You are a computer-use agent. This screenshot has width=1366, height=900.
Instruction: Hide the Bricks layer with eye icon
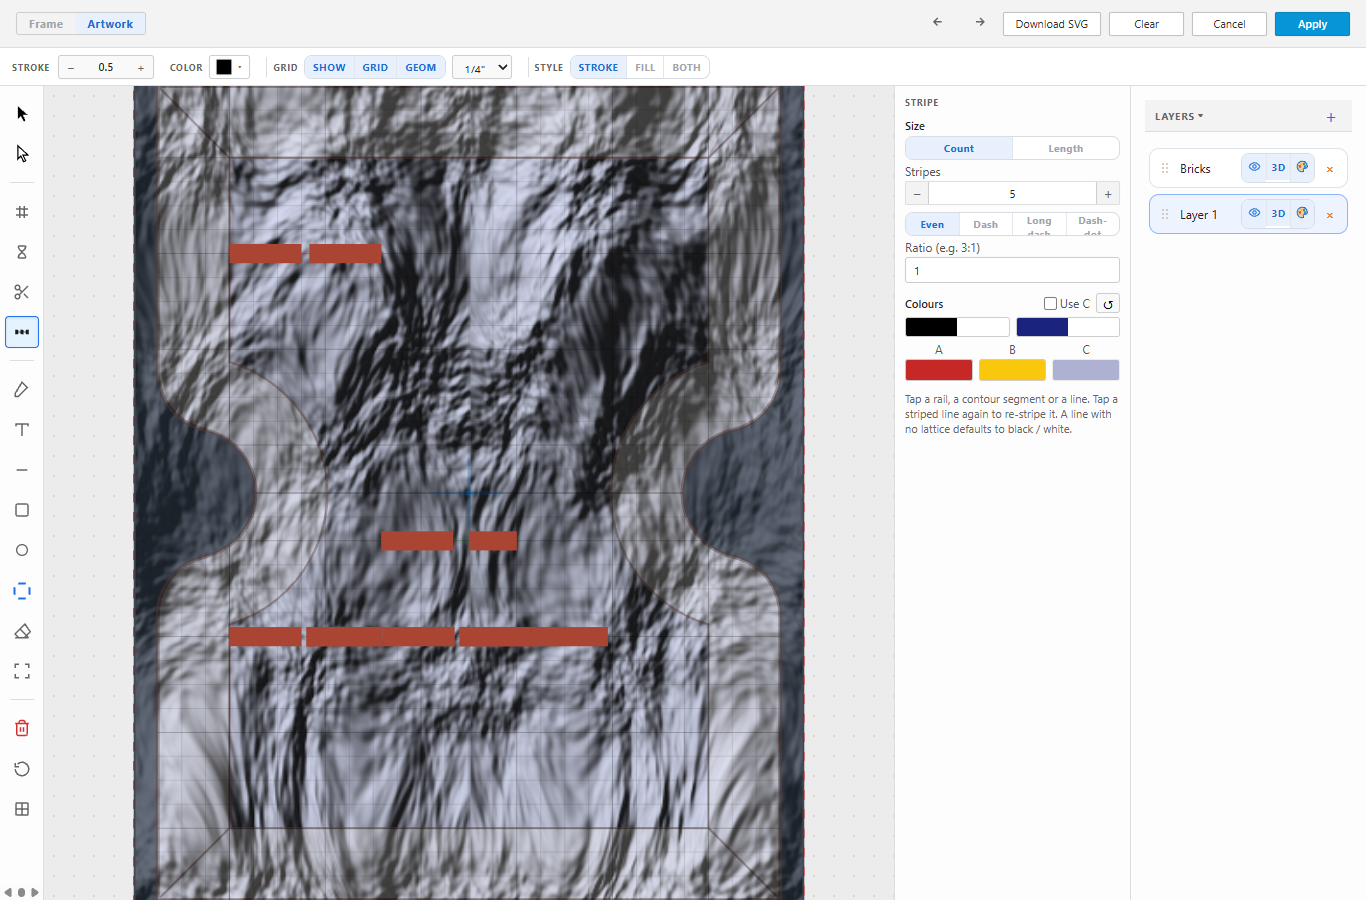(1254, 167)
